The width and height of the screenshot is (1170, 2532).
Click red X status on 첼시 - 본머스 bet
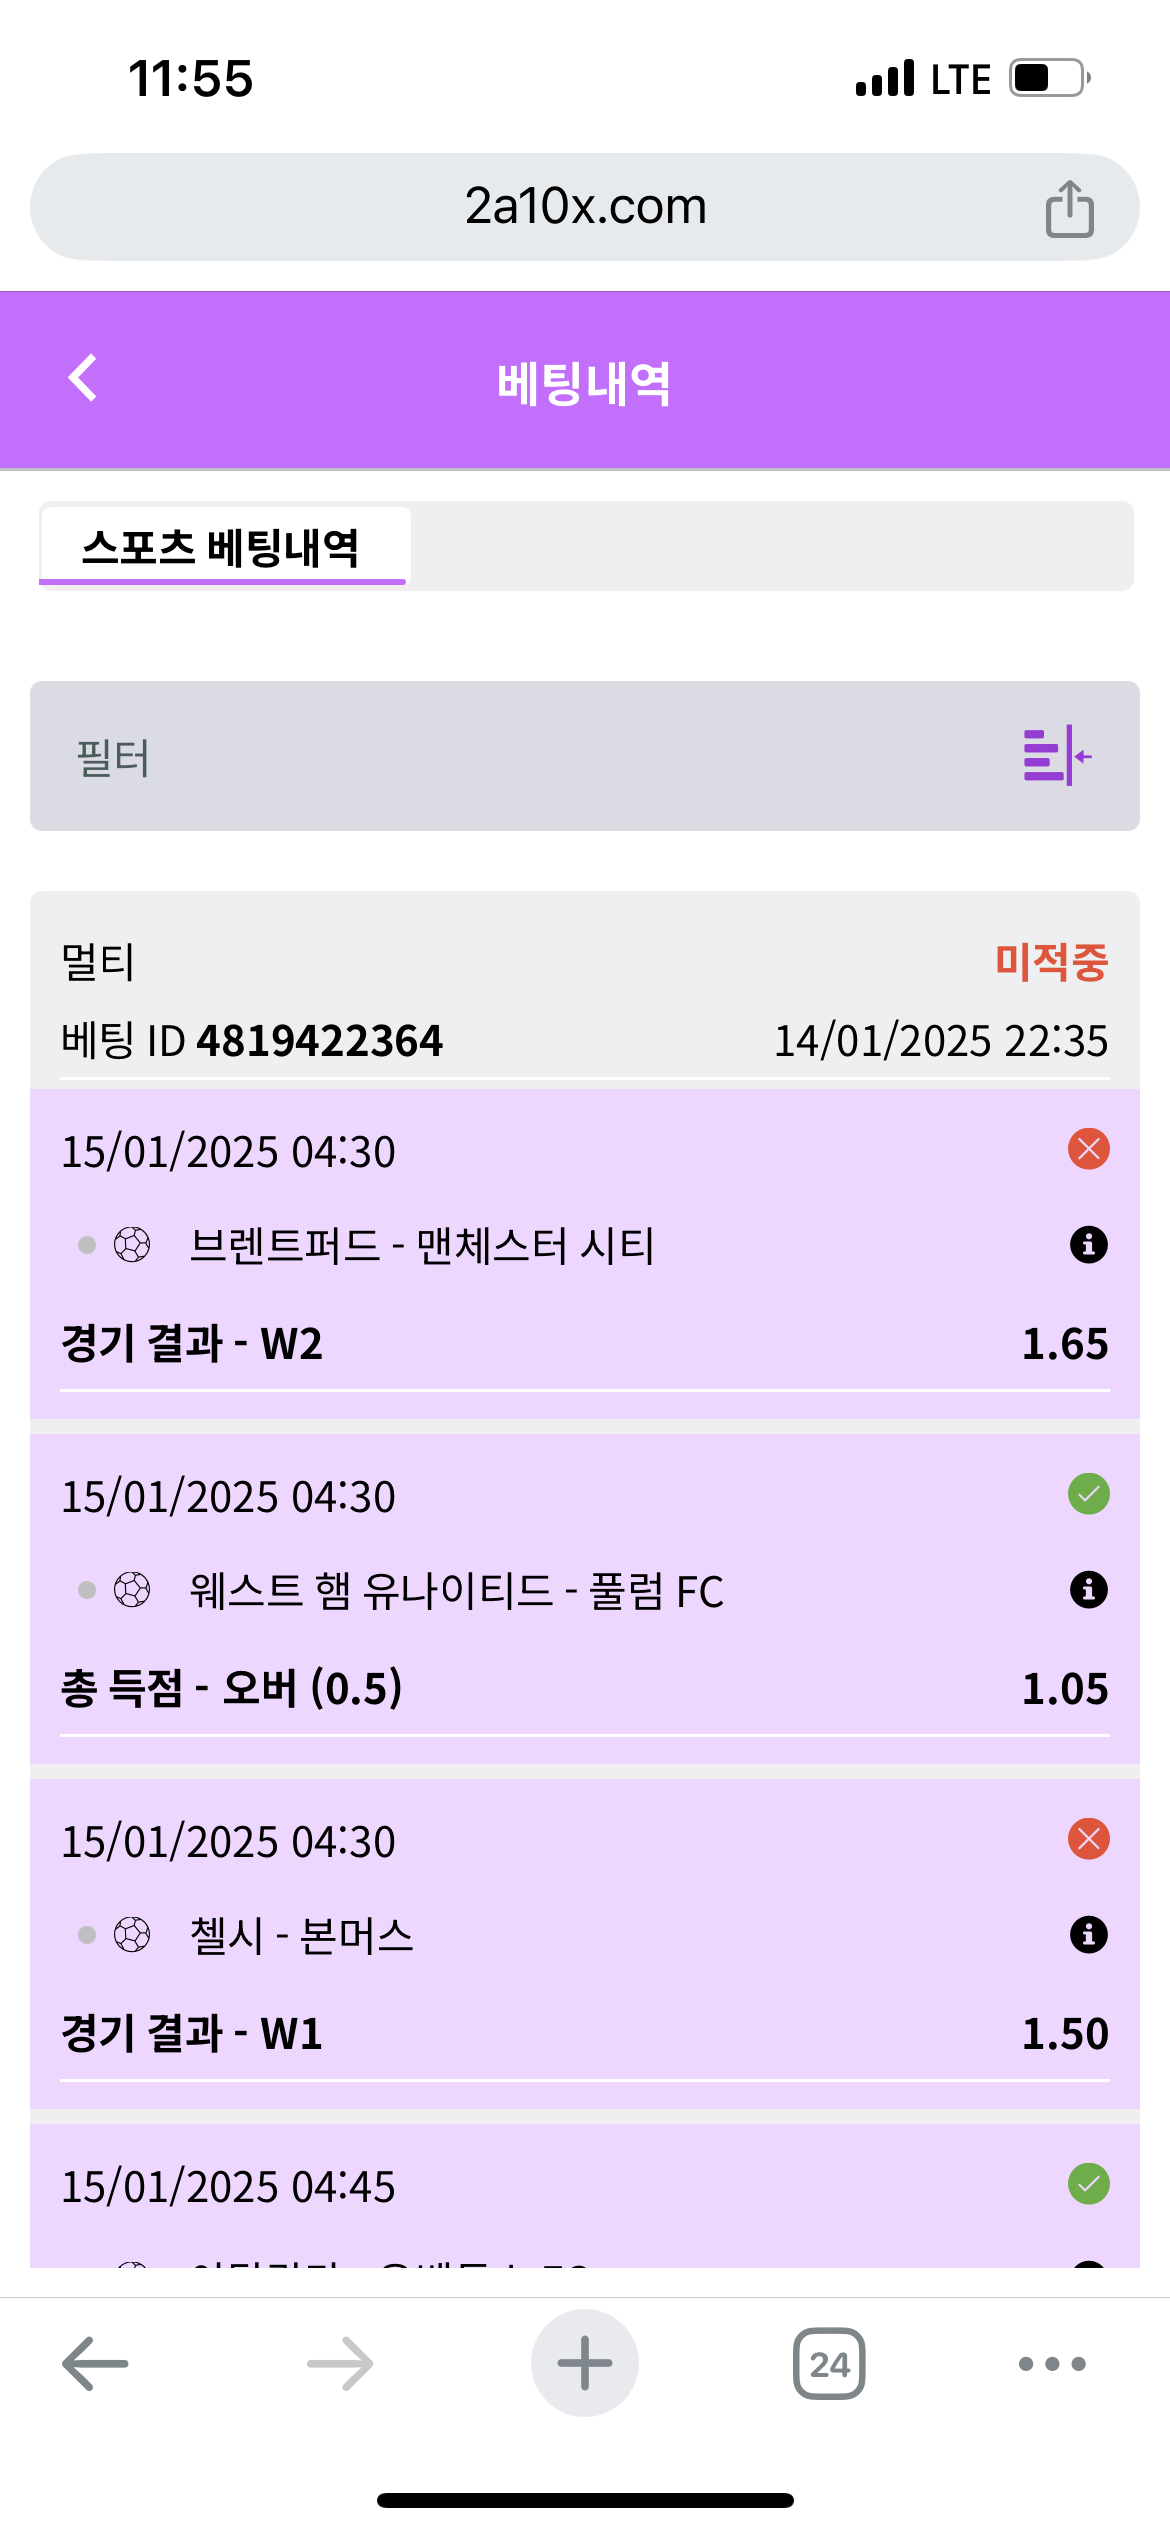[x=1088, y=1839]
